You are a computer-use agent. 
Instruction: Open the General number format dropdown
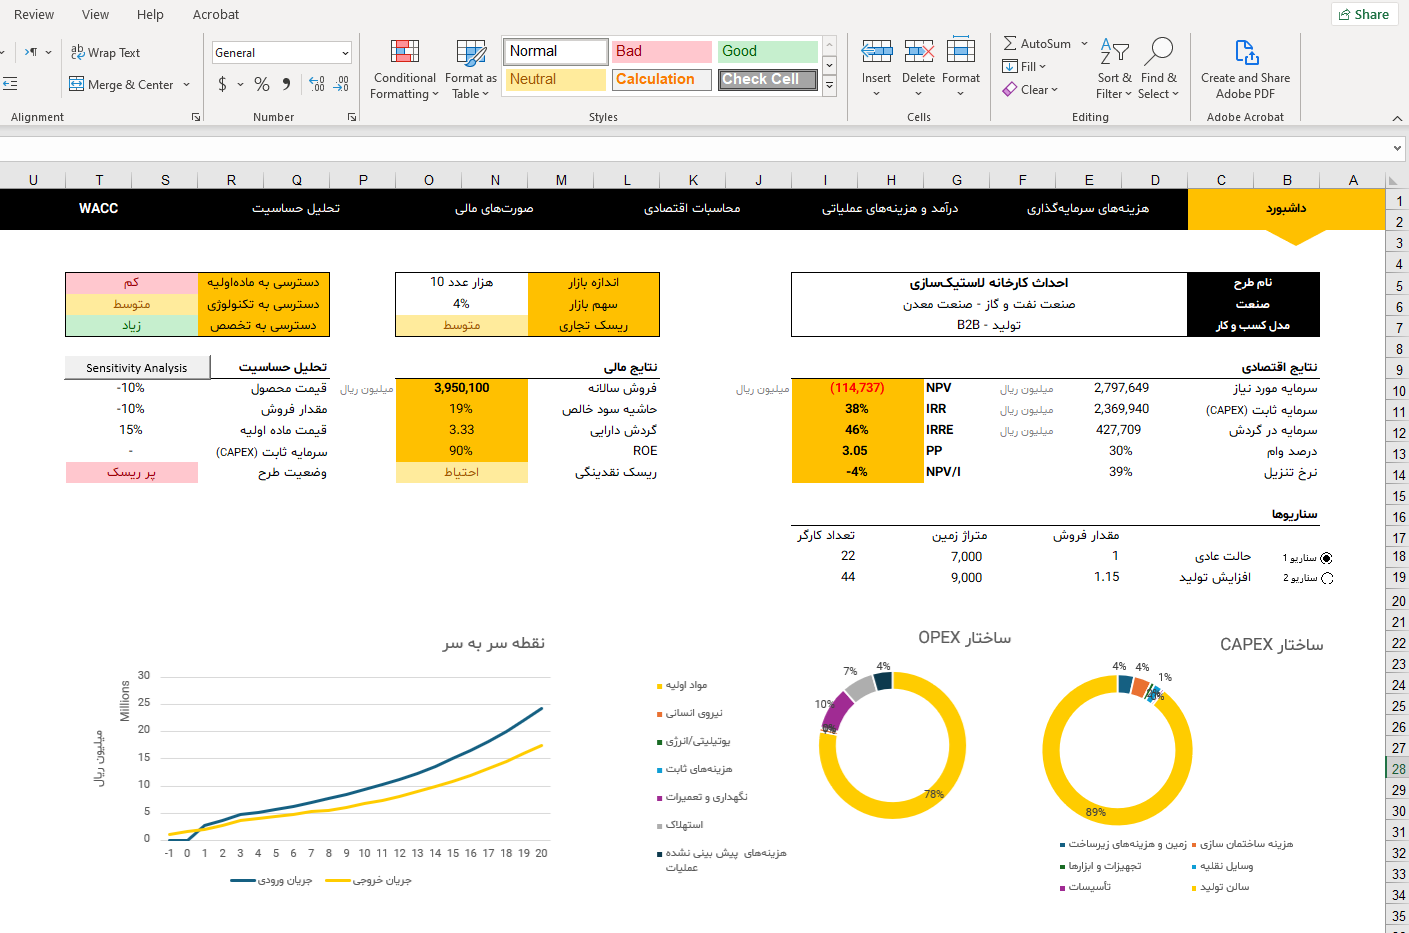[x=345, y=53]
